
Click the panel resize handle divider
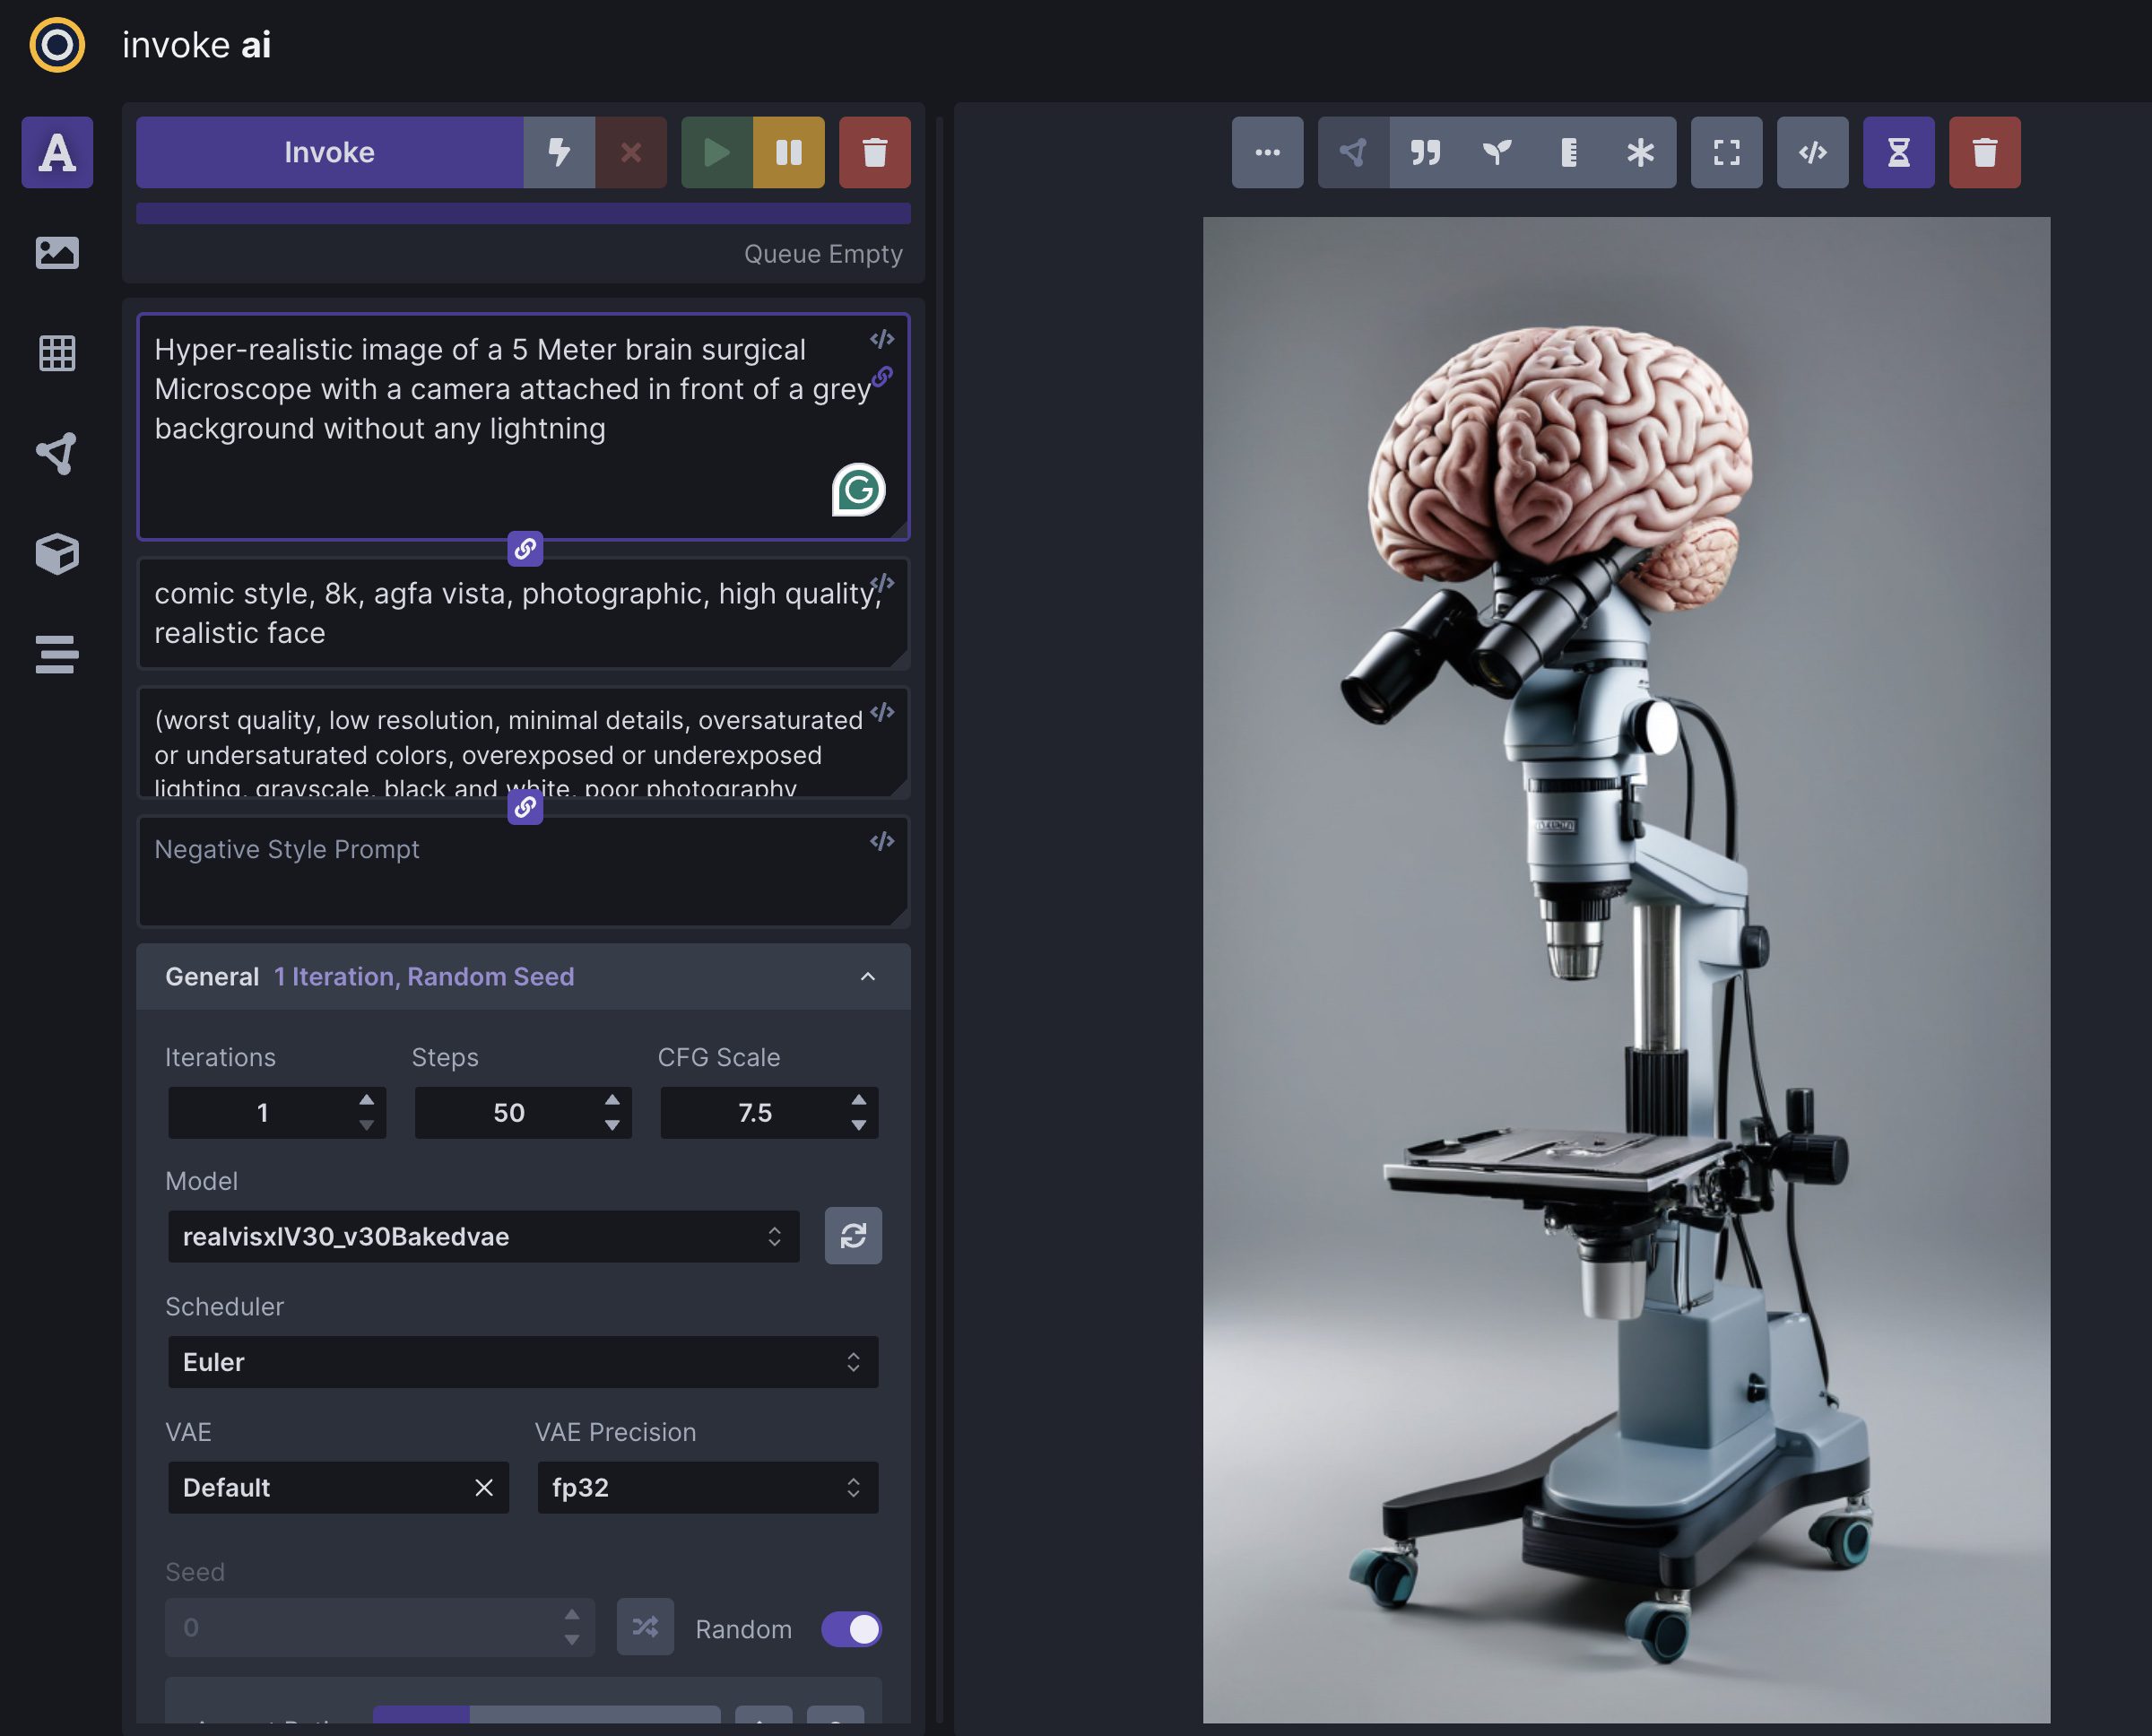coord(939,919)
